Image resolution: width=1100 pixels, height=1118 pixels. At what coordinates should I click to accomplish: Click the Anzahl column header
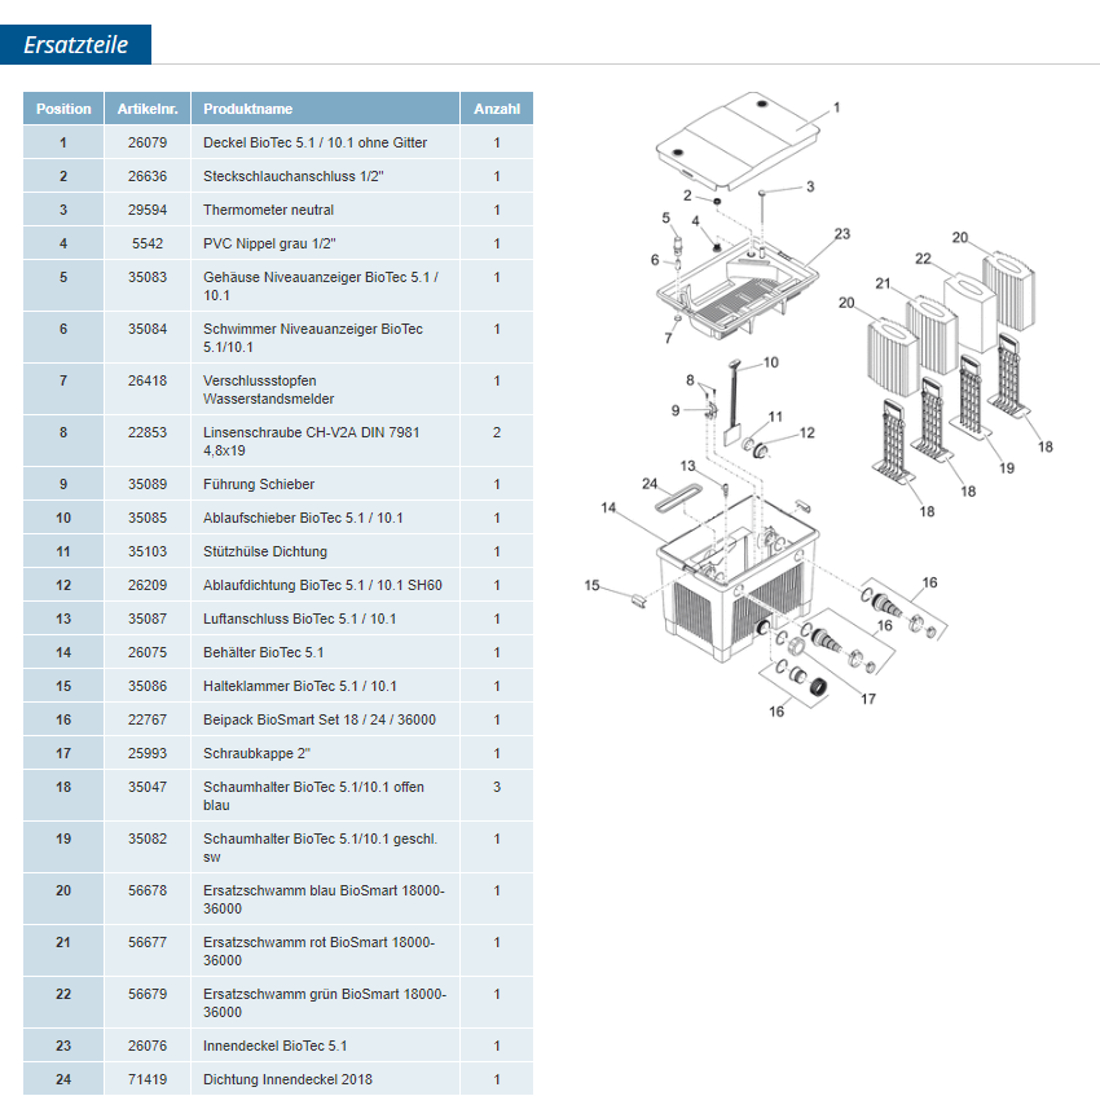[x=497, y=108]
